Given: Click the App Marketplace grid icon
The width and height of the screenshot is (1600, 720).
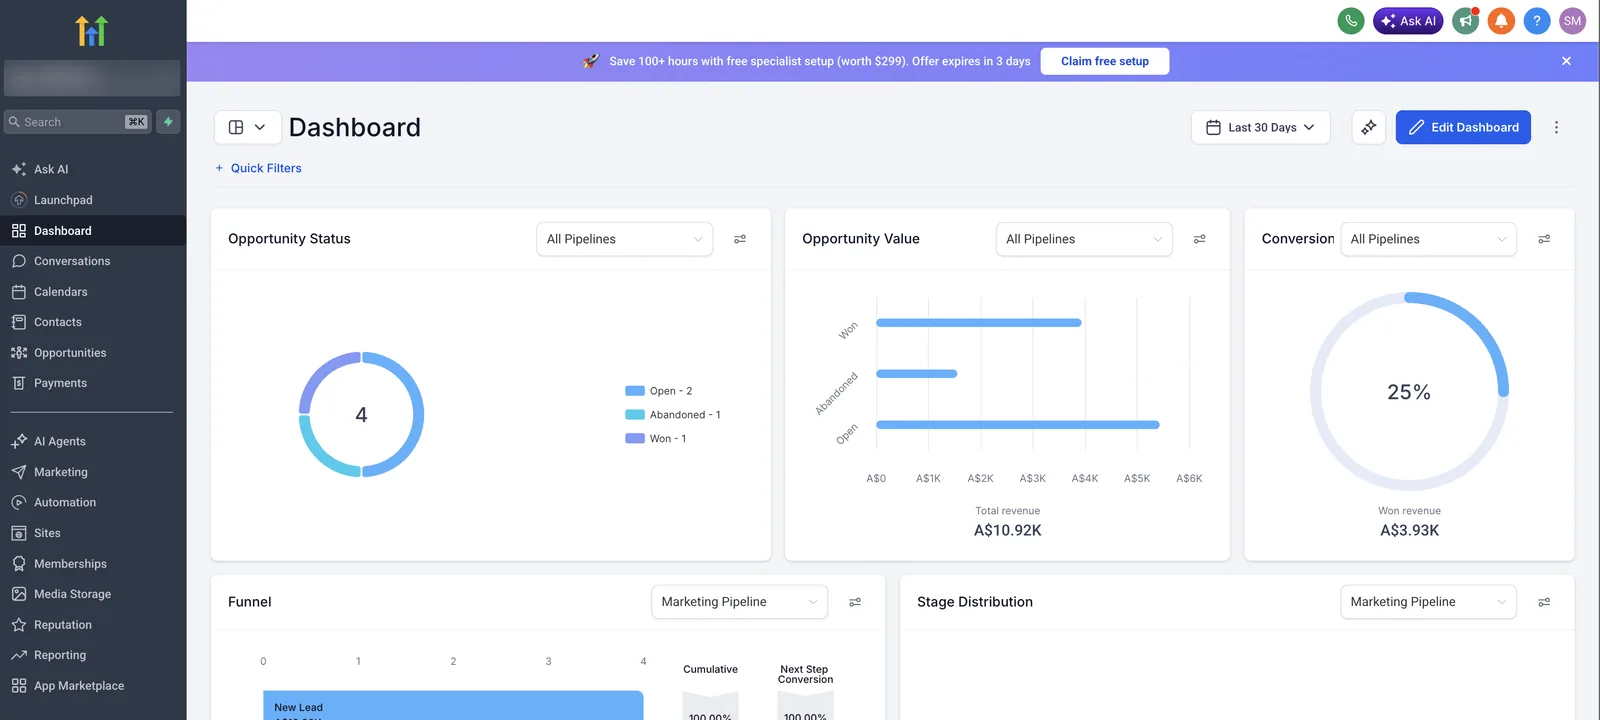Looking at the screenshot, I should tap(19, 686).
